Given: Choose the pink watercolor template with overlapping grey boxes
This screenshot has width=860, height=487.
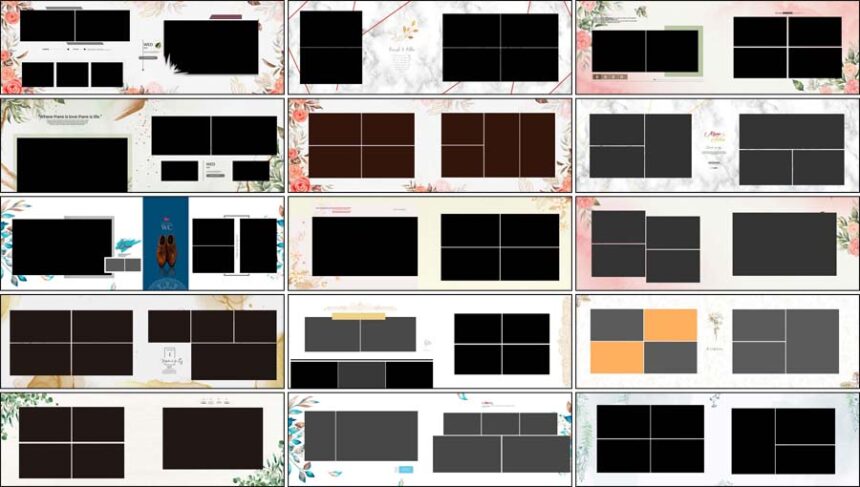Looking at the screenshot, I should pyautogui.click(x=717, y=244).
